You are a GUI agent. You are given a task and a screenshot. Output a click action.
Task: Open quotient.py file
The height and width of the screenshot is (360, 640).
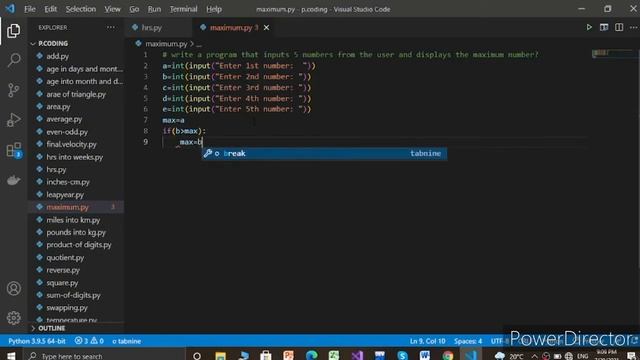tap(65, 258)
